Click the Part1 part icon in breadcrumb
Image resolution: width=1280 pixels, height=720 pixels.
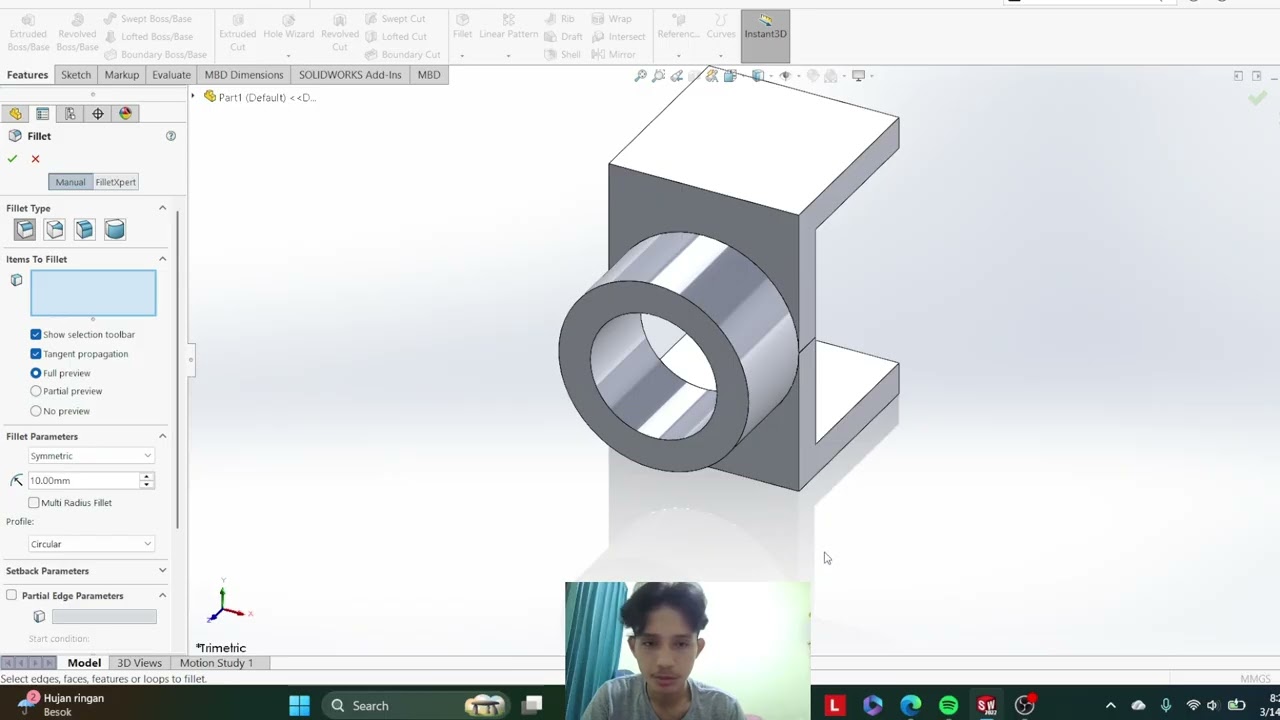[209, 97]
